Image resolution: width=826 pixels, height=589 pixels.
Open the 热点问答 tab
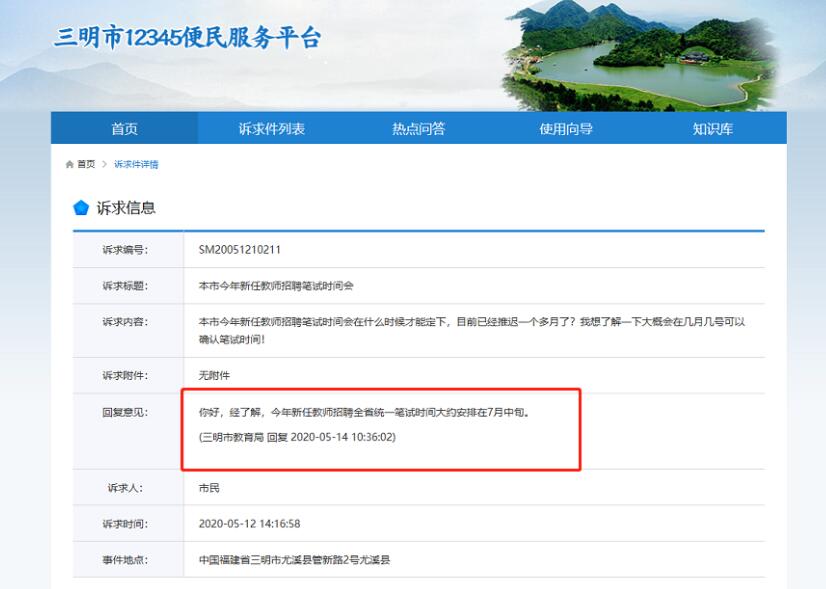tap(418, 128)
